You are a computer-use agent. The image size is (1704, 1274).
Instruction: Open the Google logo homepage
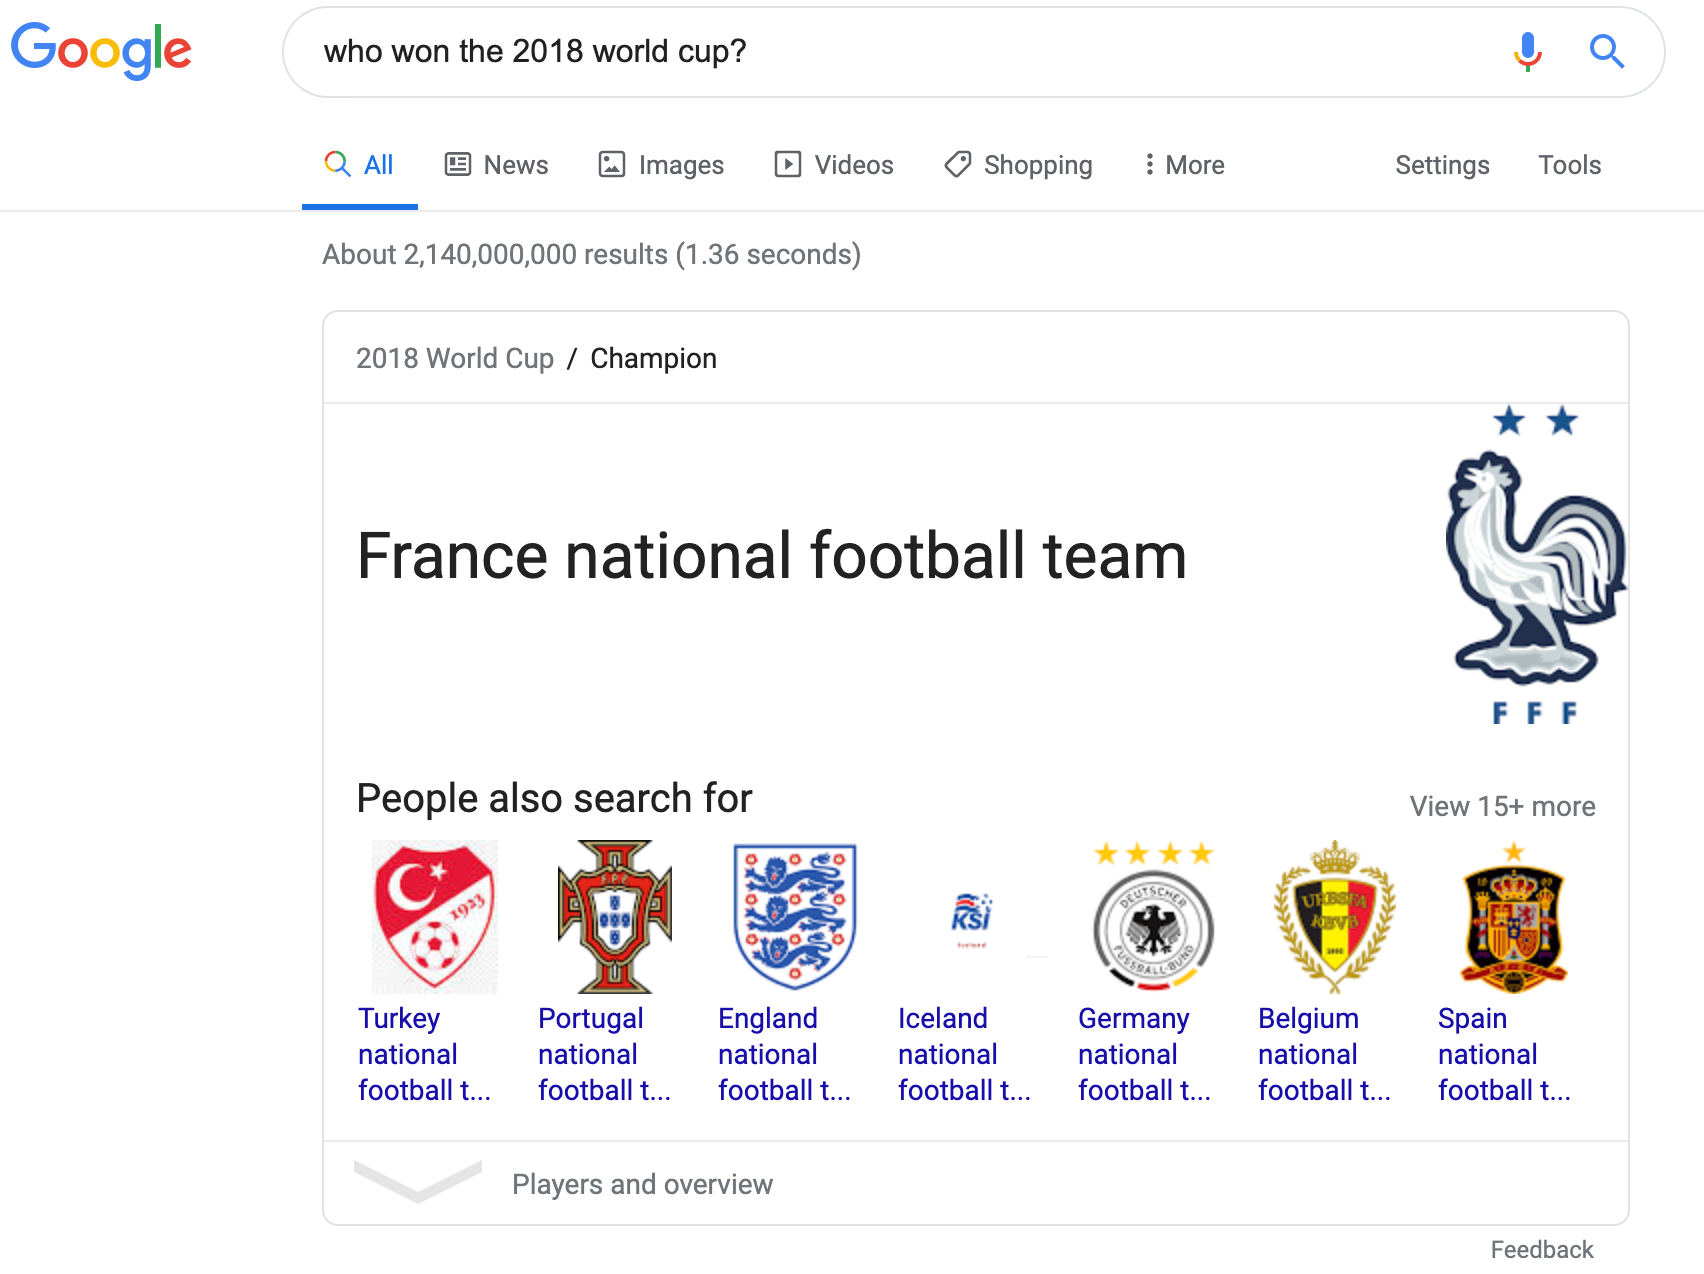(x=101, y=51)
